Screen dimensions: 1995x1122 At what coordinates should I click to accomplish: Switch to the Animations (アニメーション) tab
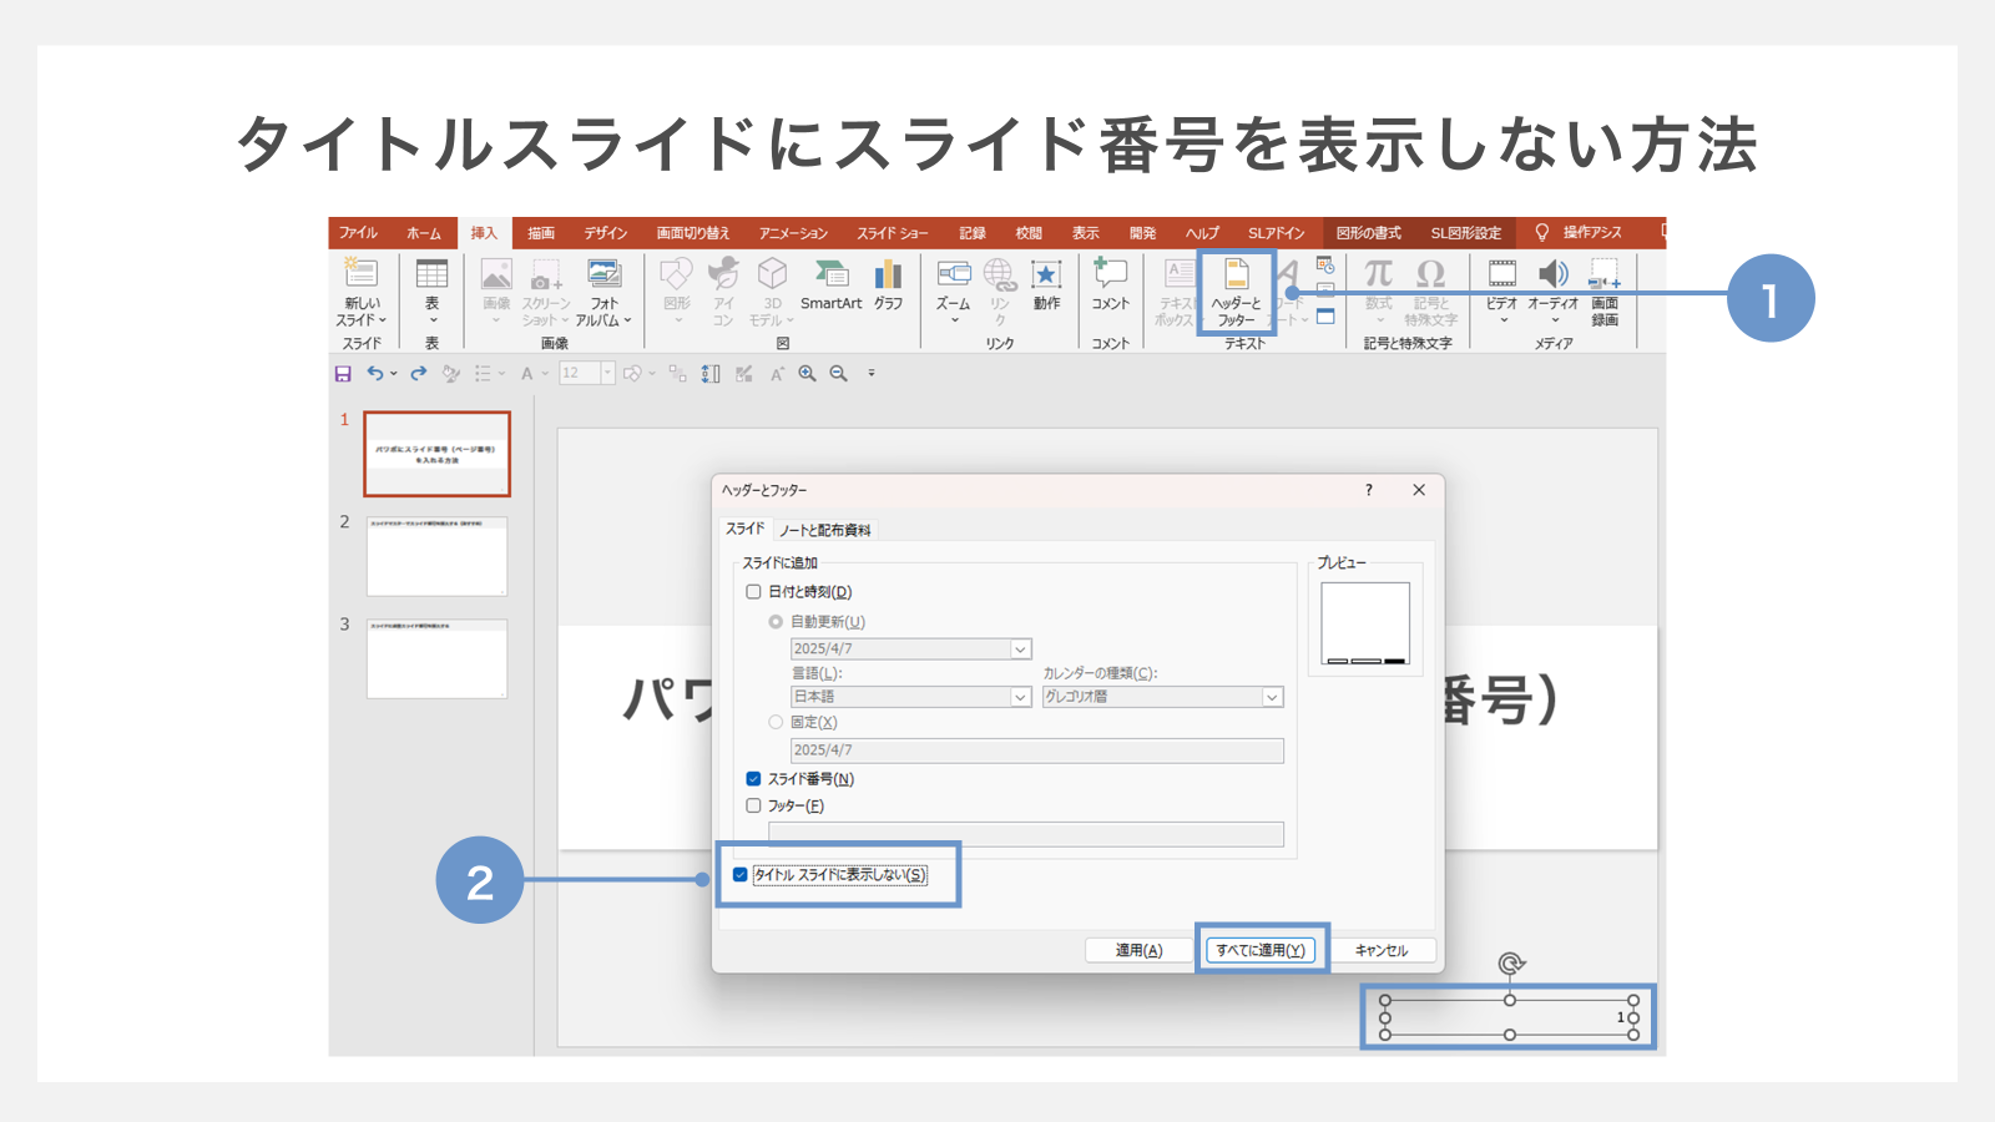tap(793, 233)
